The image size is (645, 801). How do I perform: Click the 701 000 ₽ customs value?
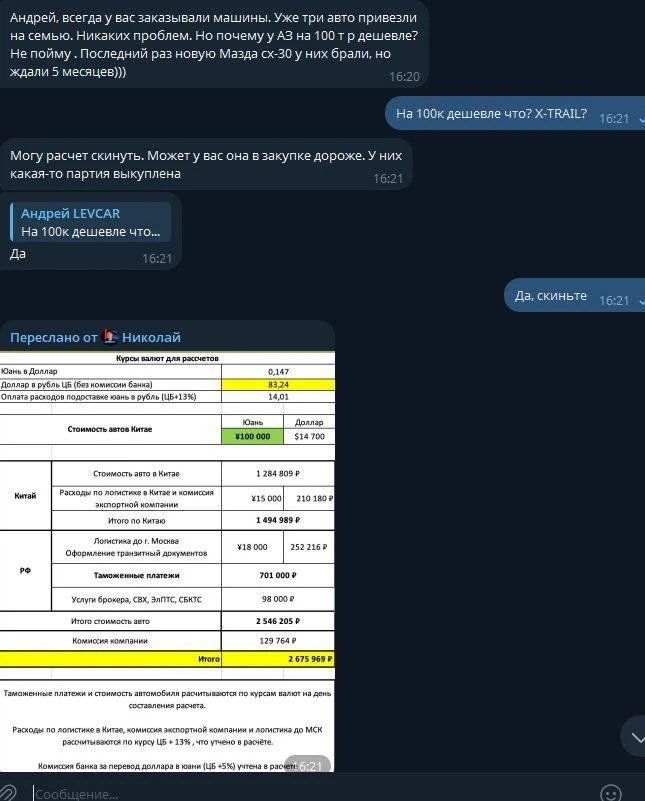pyautogui.click(x=278, y=575)
